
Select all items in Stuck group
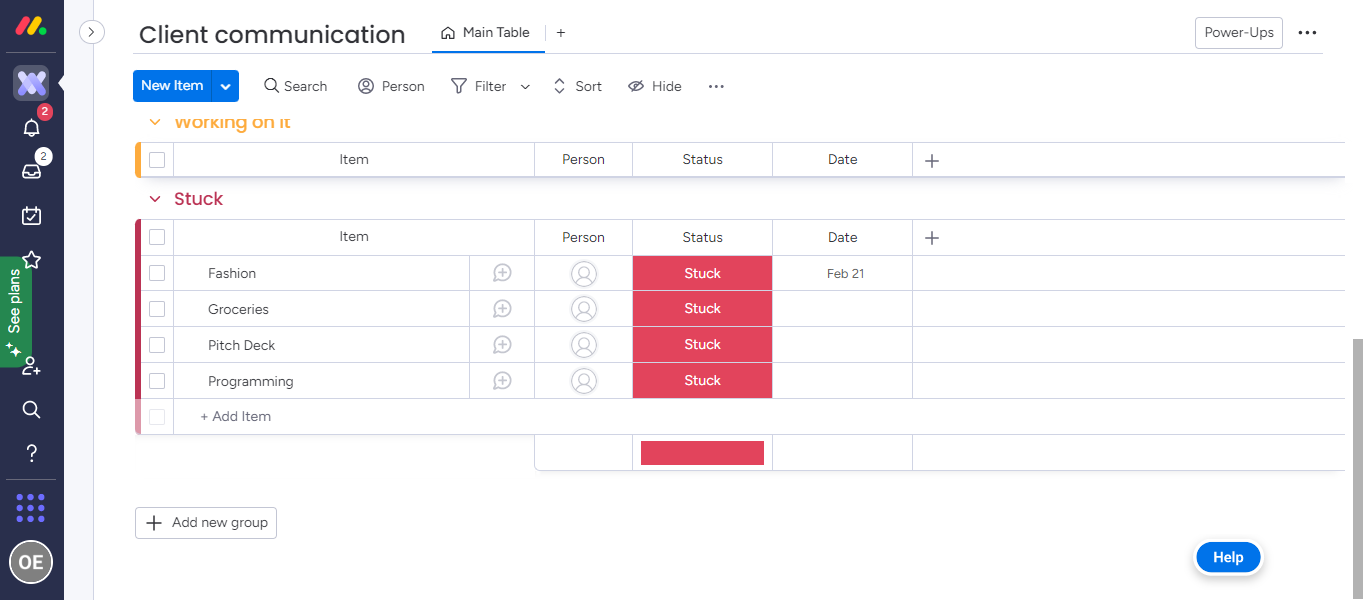(157, 237)
